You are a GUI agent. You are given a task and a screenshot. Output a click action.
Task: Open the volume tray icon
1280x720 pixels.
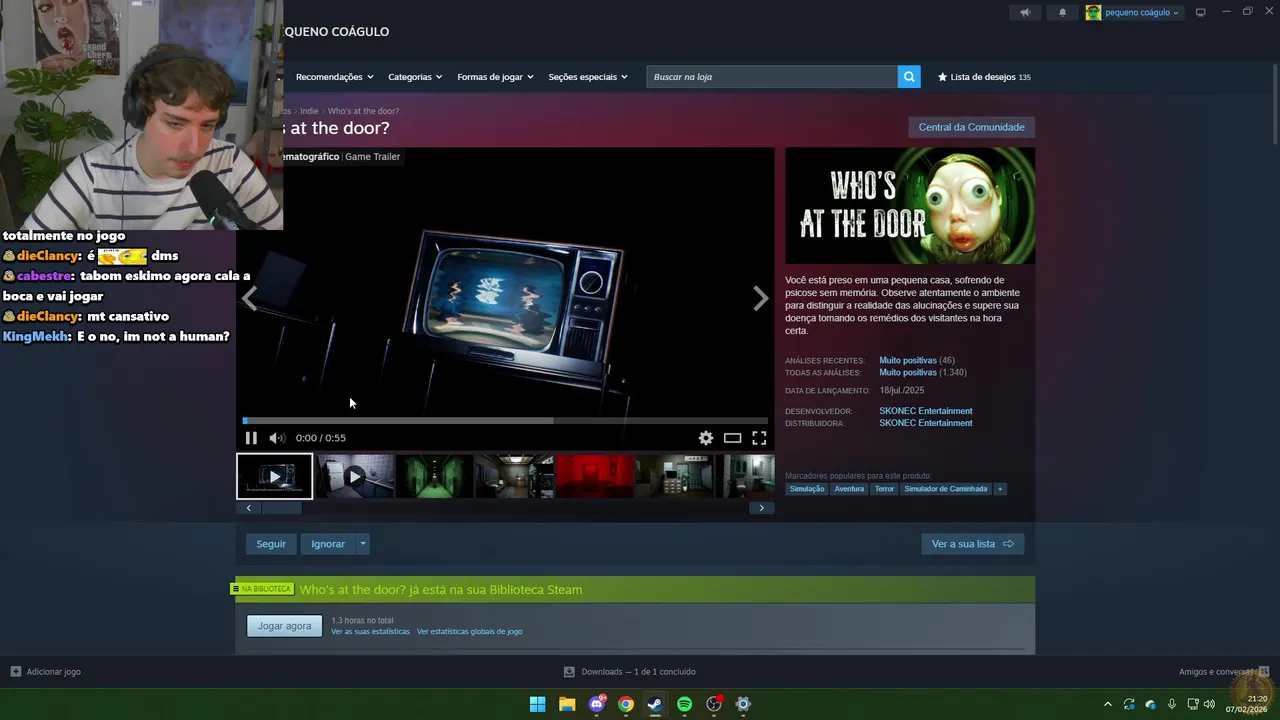pyautogui.click(x=1209, y=704)
